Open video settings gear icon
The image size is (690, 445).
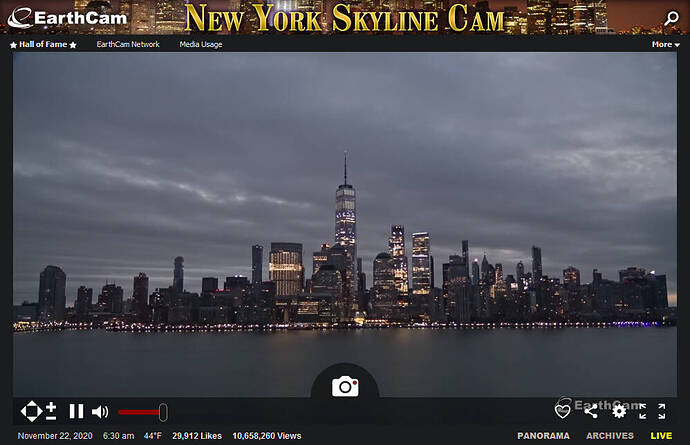click(619, 411)
